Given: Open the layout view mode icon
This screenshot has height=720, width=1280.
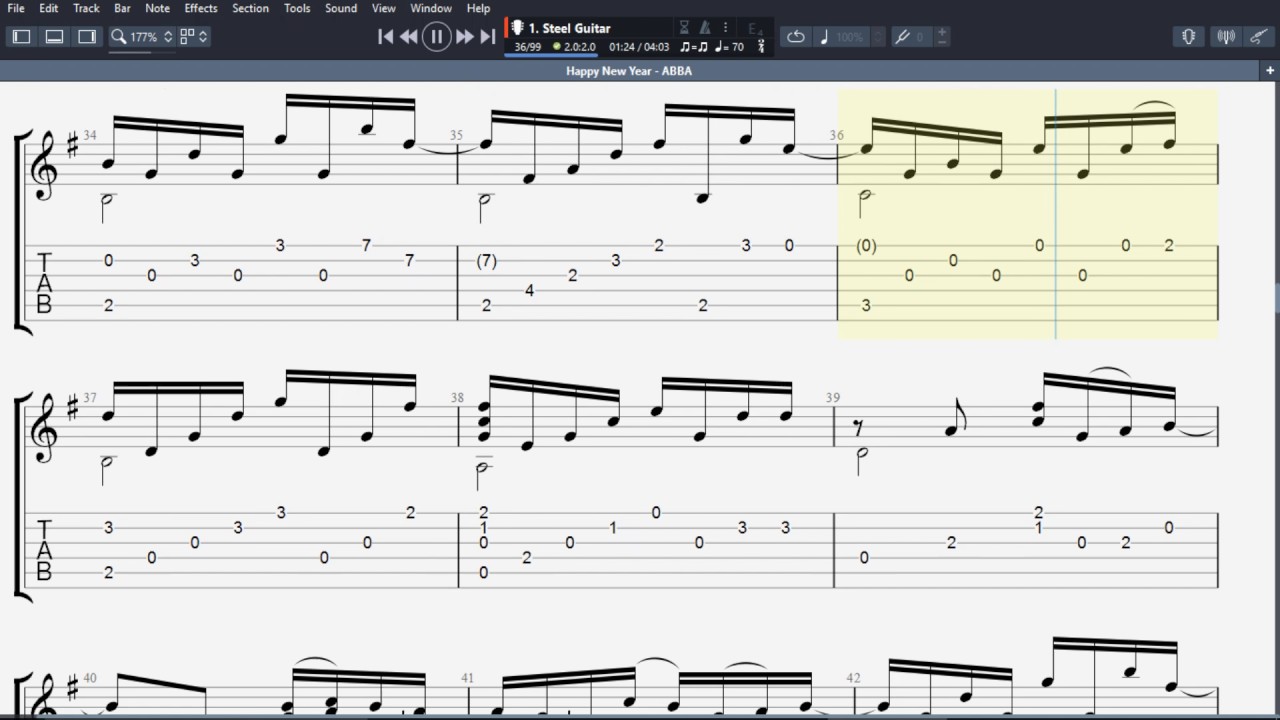Looking at the screenshot, I should pos(187,37).
